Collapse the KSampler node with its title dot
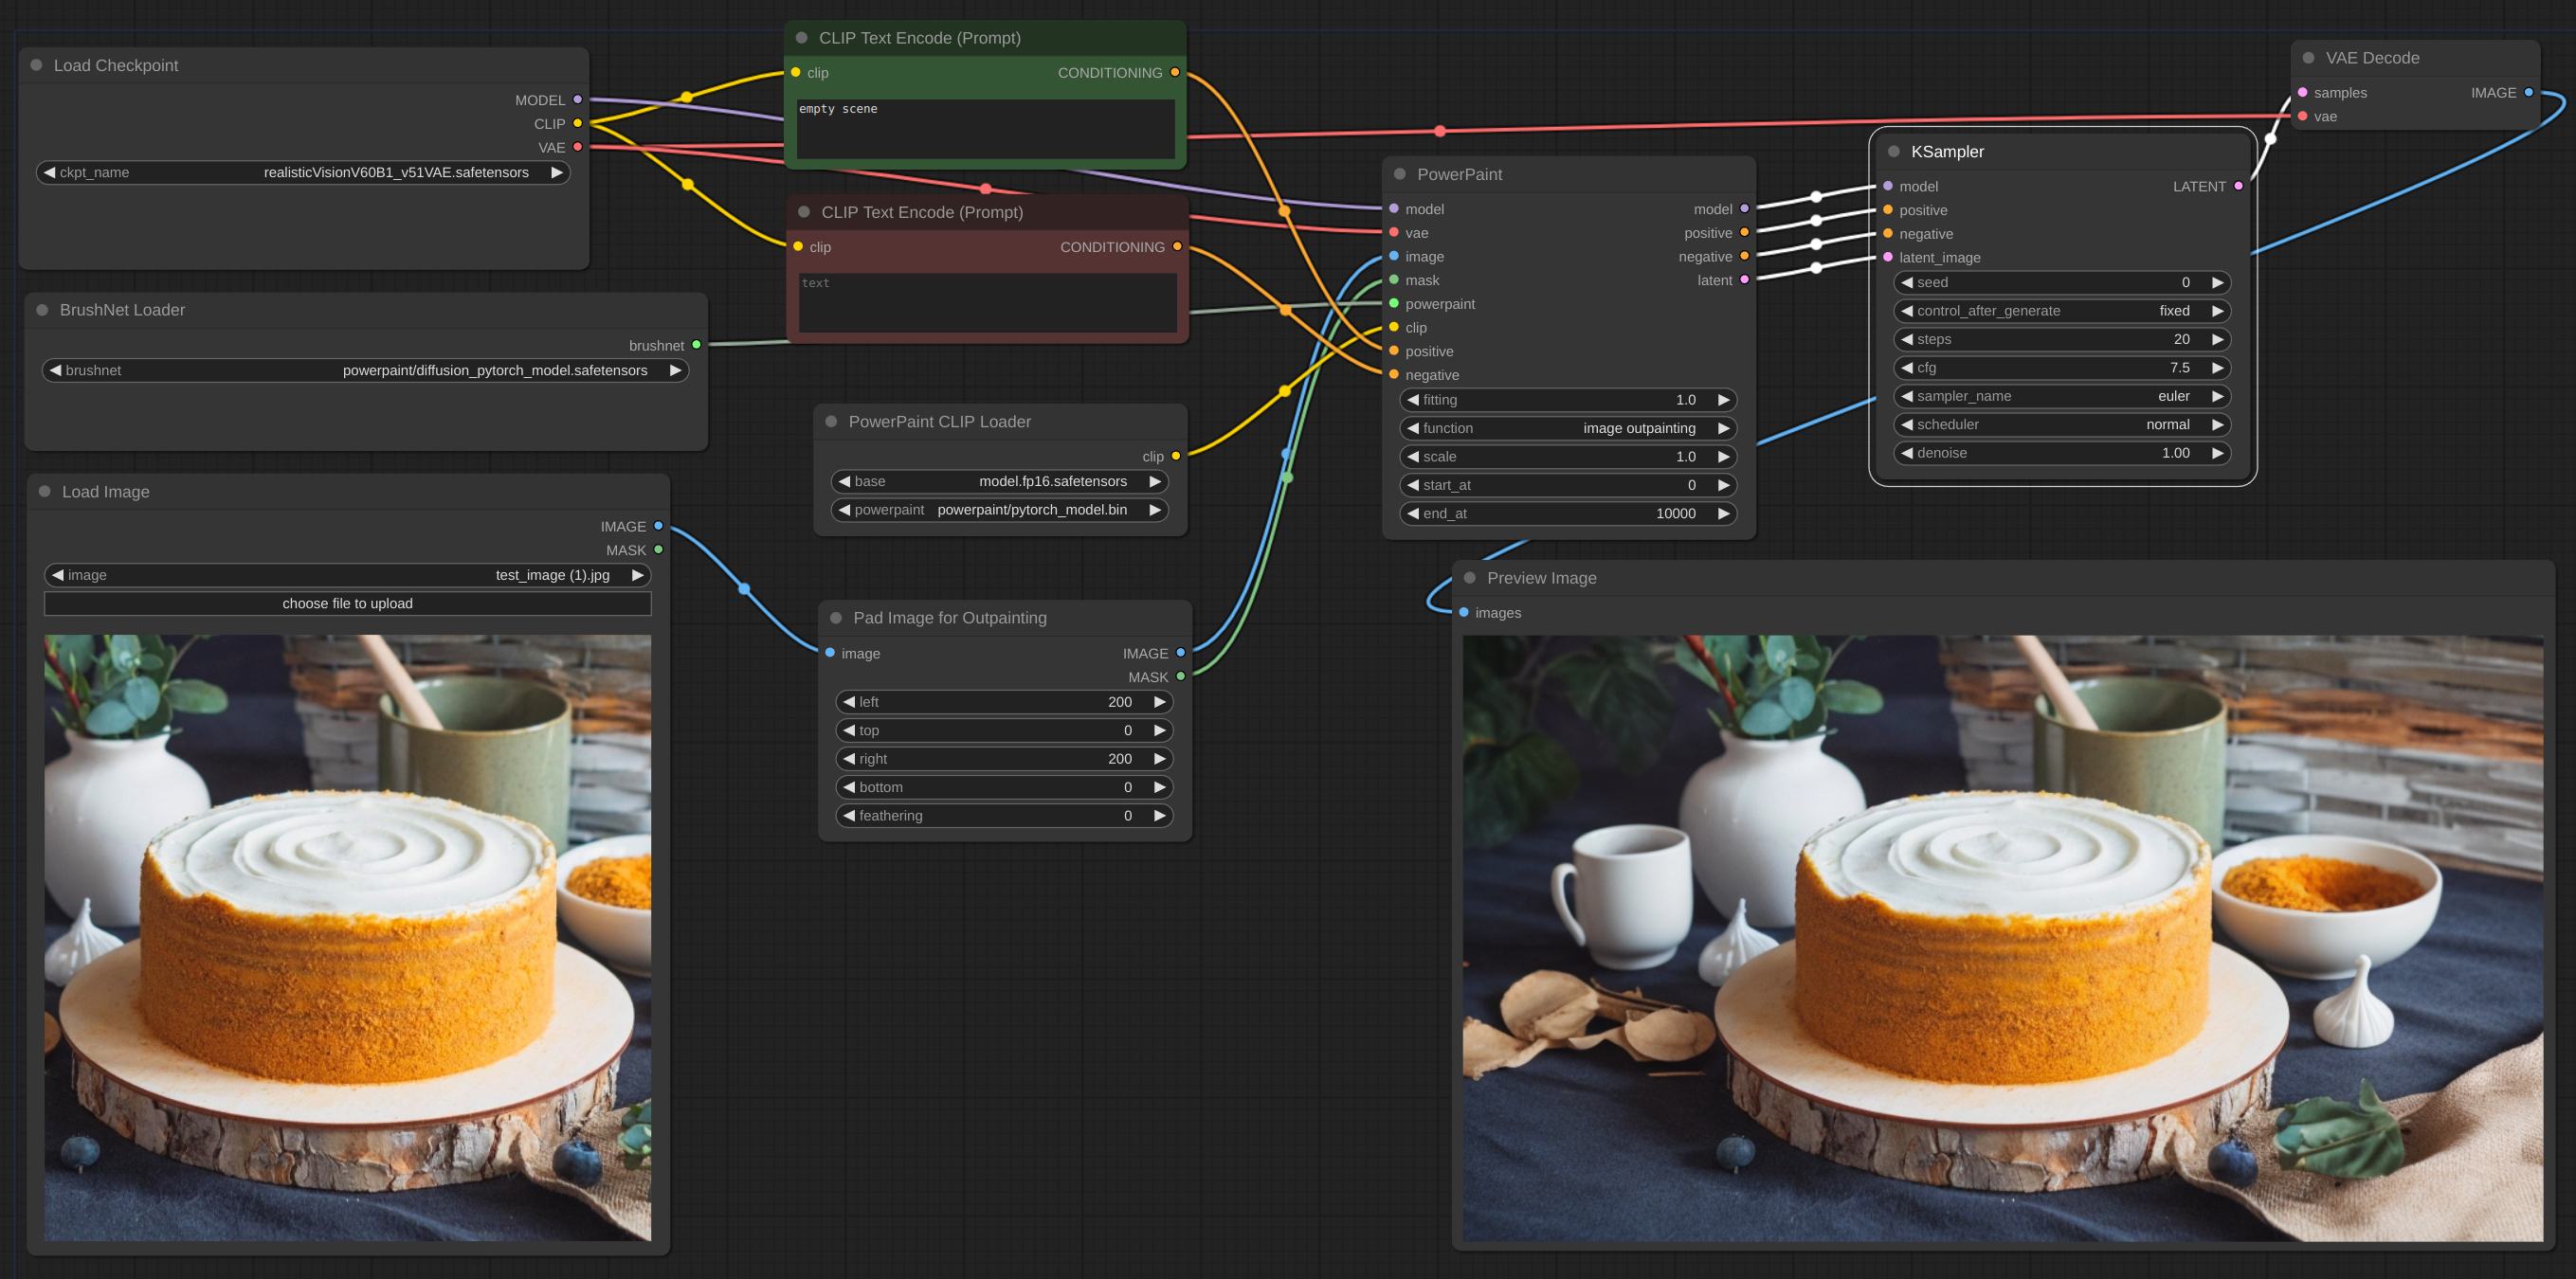 (1893, 151)
